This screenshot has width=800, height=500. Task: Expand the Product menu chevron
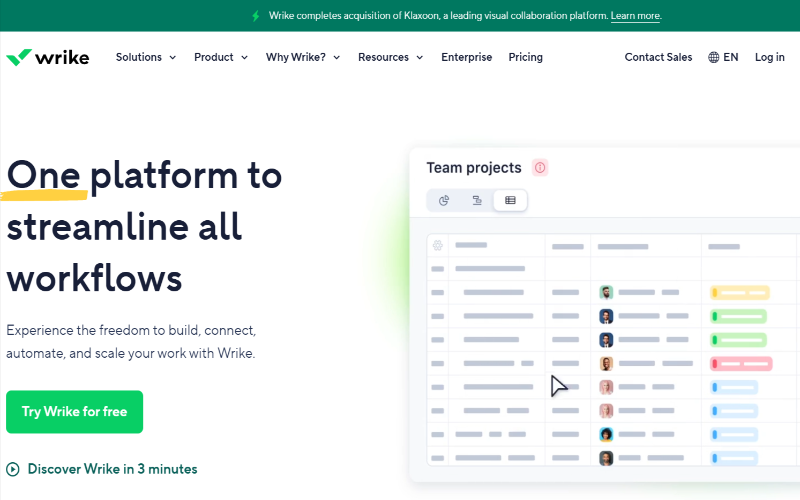(x=244, y=58)
